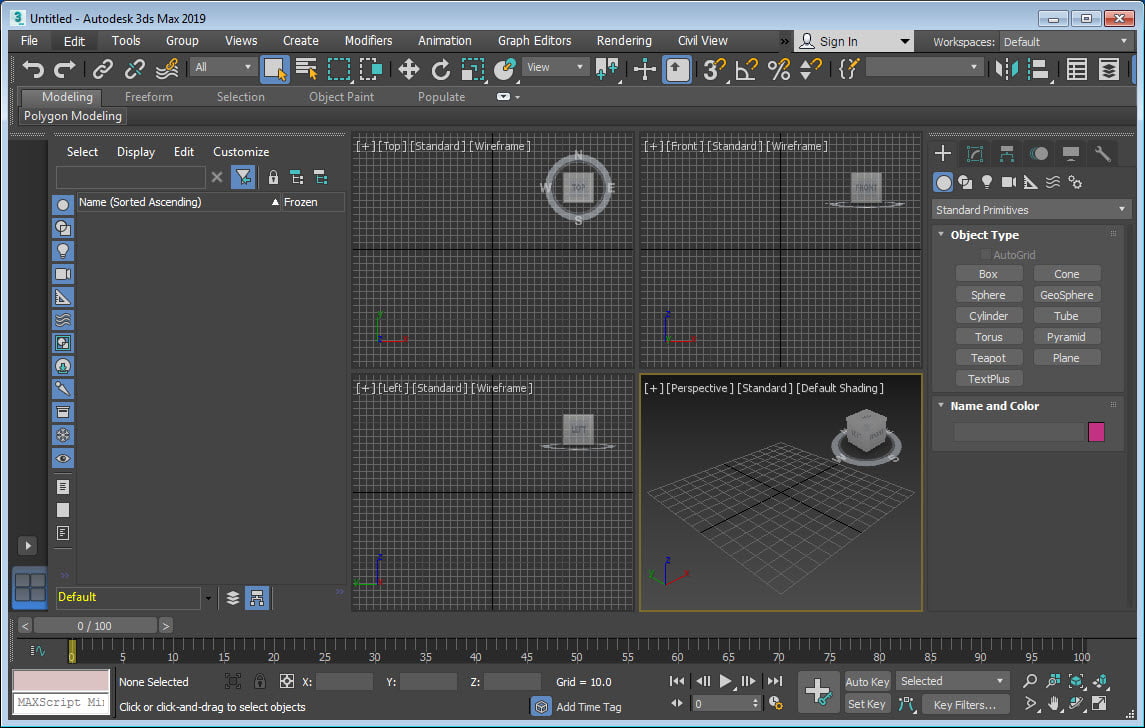The height and width of the screenshot is (728, 1145).
Task: Click the Zoom magnifier viewport control
Action: point(1030,681)
